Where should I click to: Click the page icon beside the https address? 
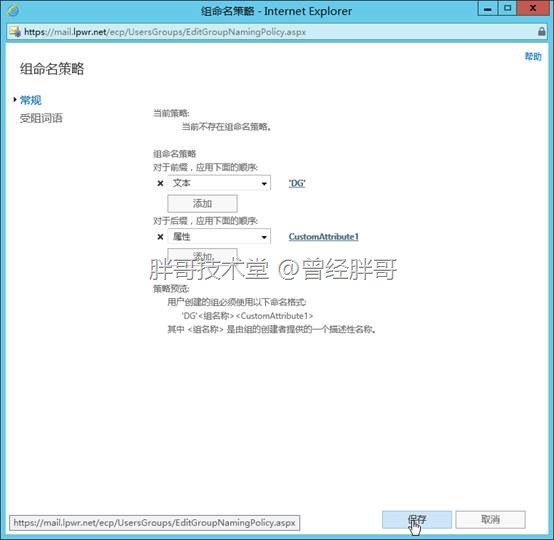coord(15,32)
